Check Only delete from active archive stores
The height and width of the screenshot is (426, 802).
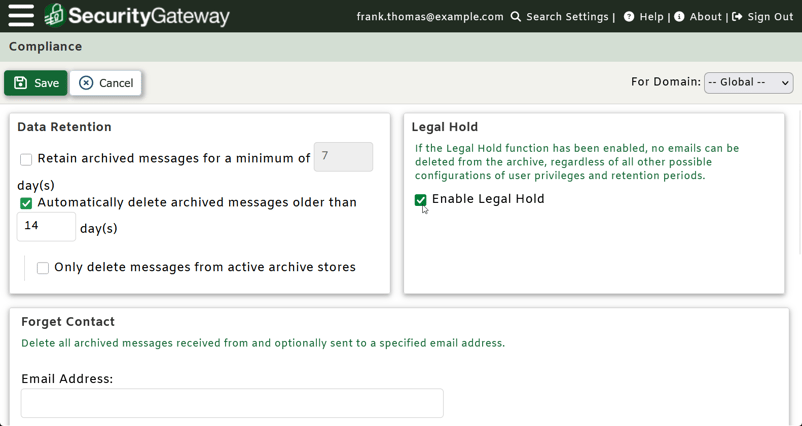43,268
